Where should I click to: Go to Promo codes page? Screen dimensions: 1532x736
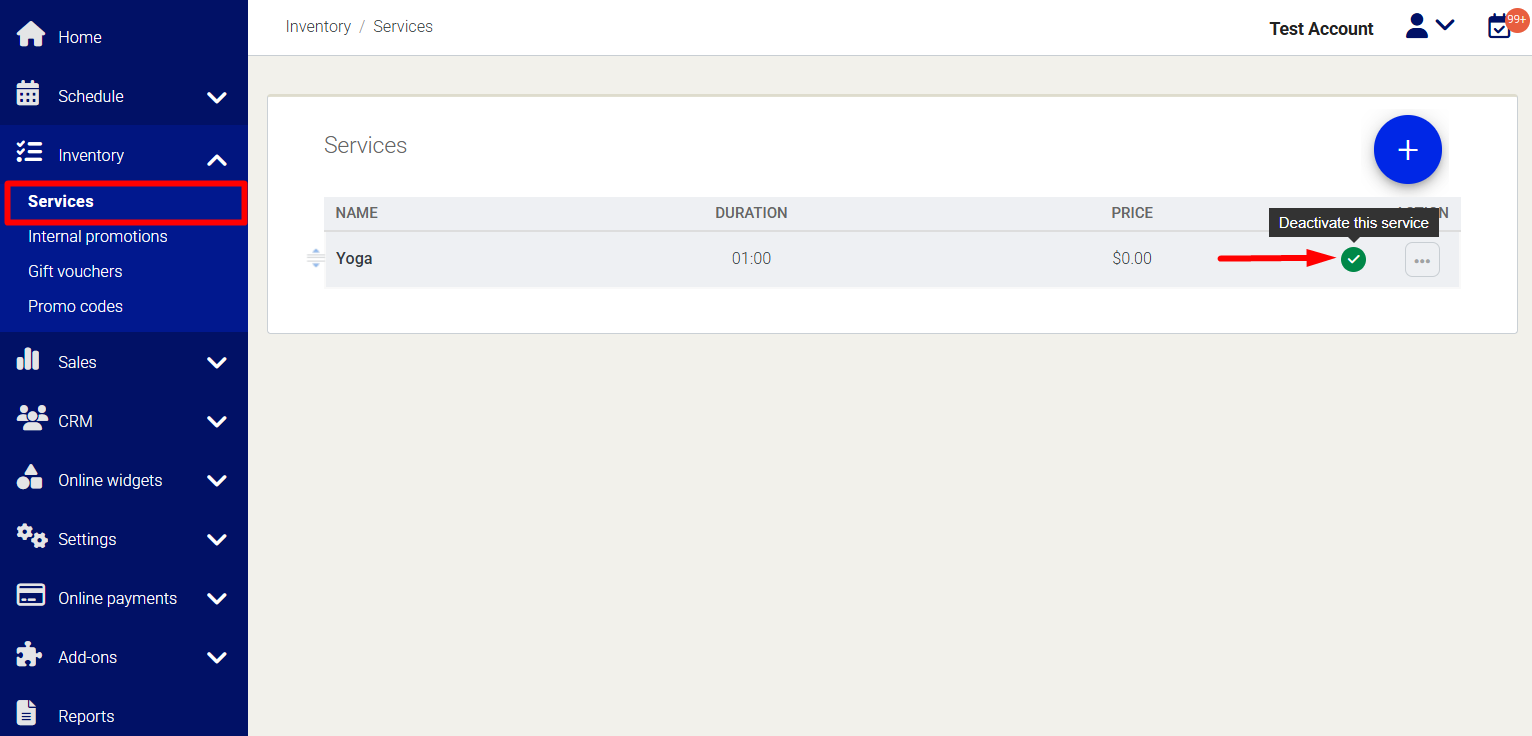click(75, 306)
